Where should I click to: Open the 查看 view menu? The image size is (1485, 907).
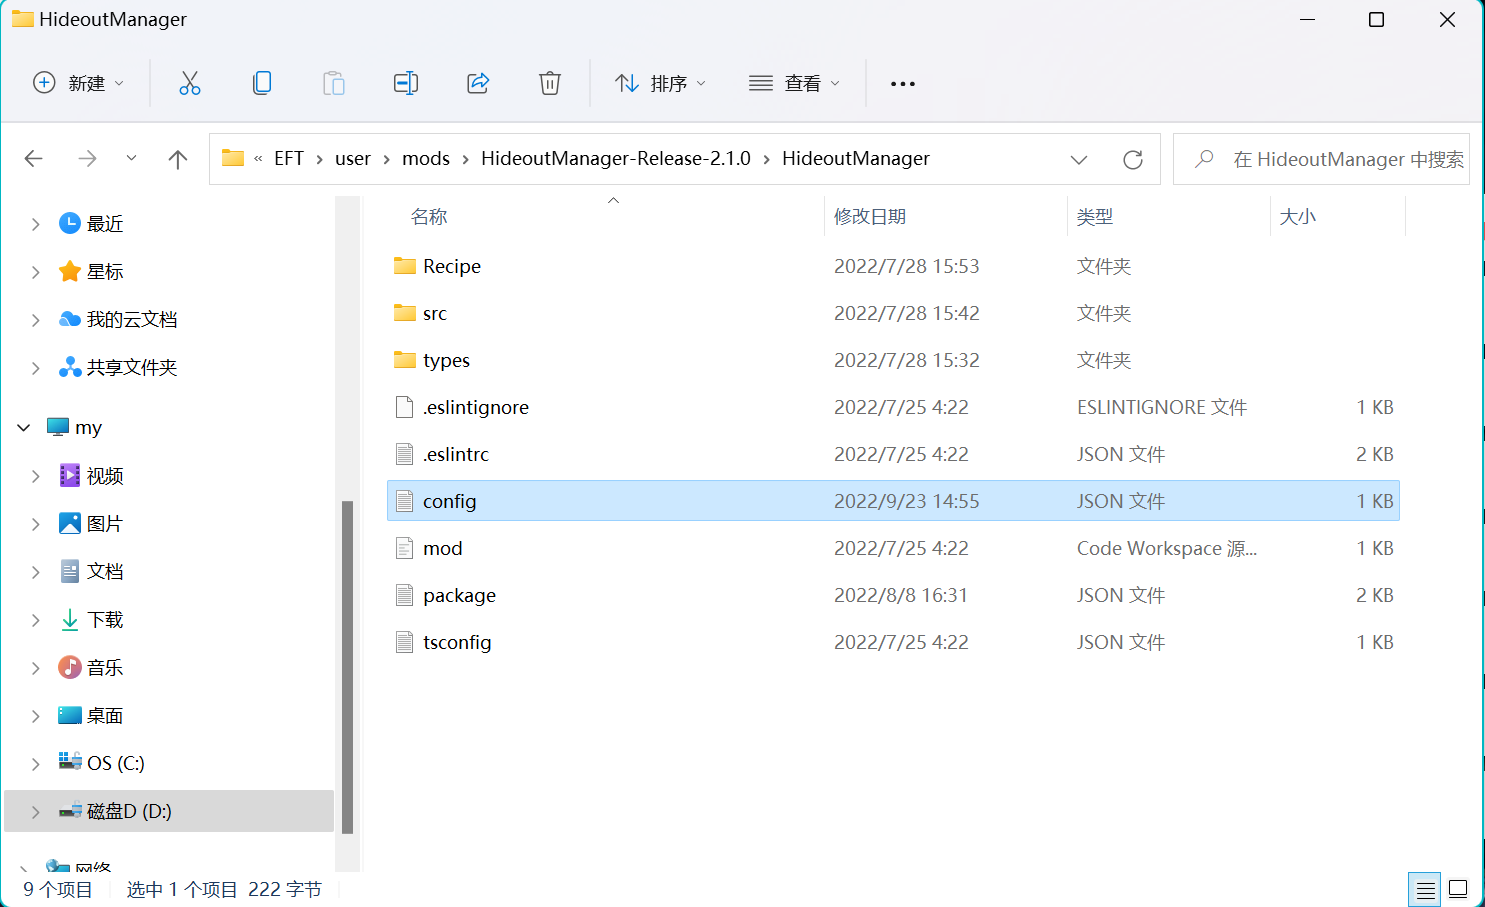(795, 83)
